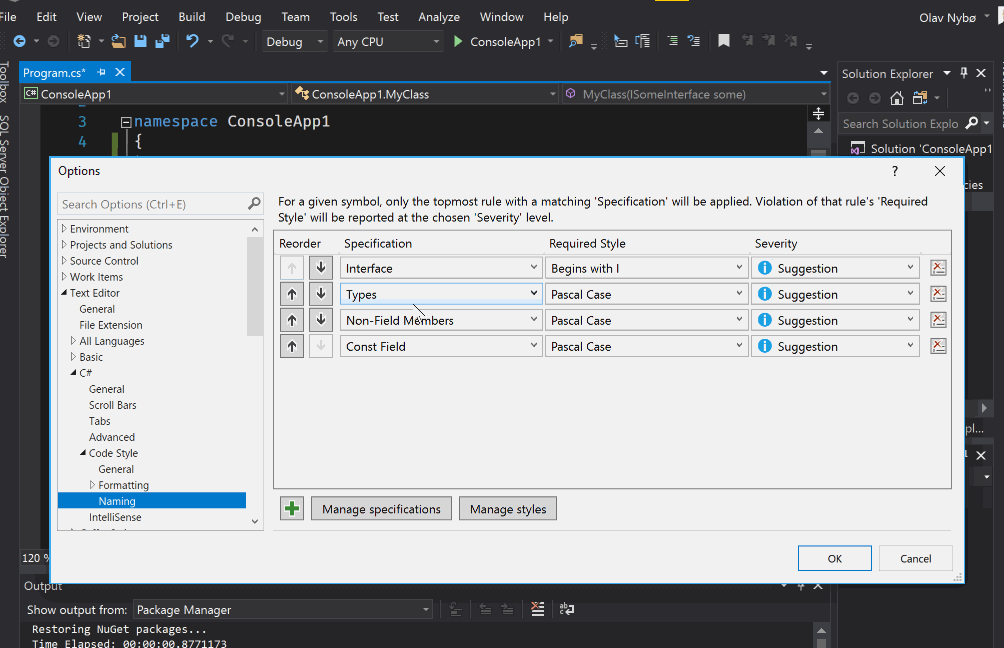The image size is (1004, 648).
Task: Start ConsoleApp1 with the green play button
Action: click(458, 42)
